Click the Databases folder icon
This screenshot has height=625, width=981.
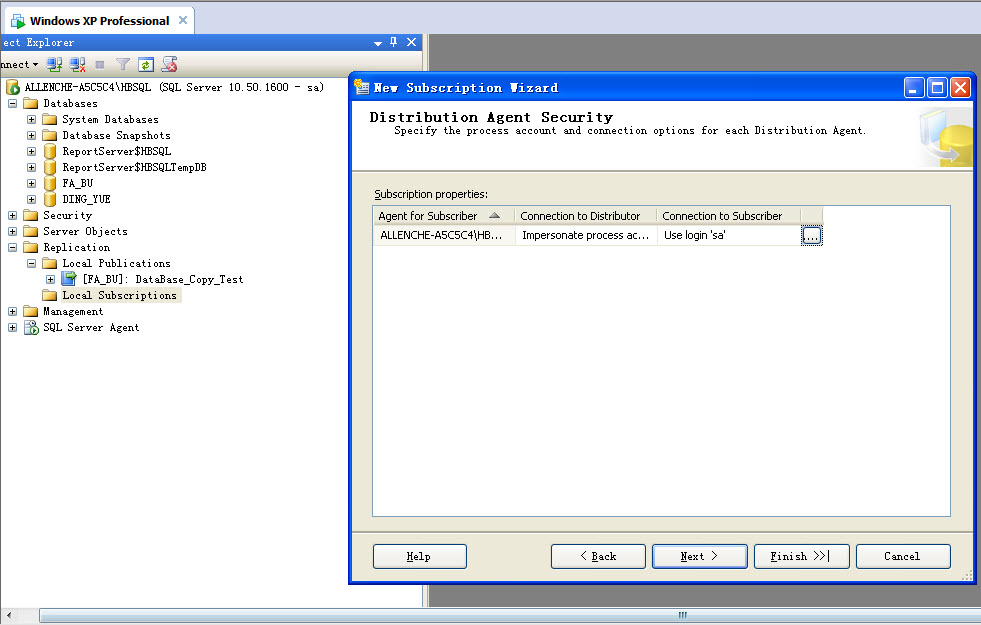tap(31, 103)
